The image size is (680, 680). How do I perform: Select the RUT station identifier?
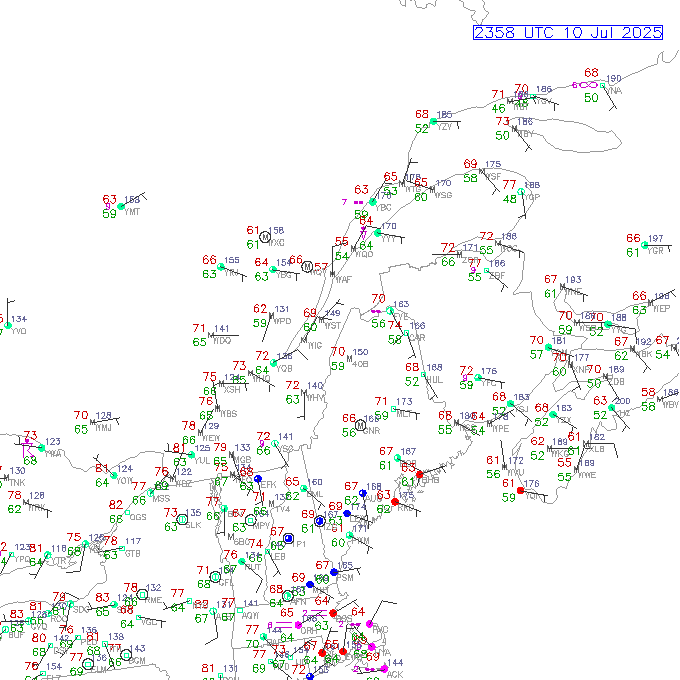[252, 567]
